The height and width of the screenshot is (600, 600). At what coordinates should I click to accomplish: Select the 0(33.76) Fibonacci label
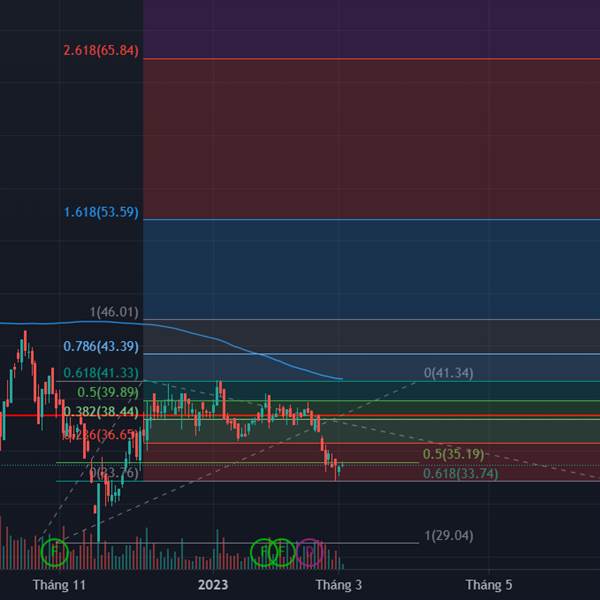tap(114, 473)
